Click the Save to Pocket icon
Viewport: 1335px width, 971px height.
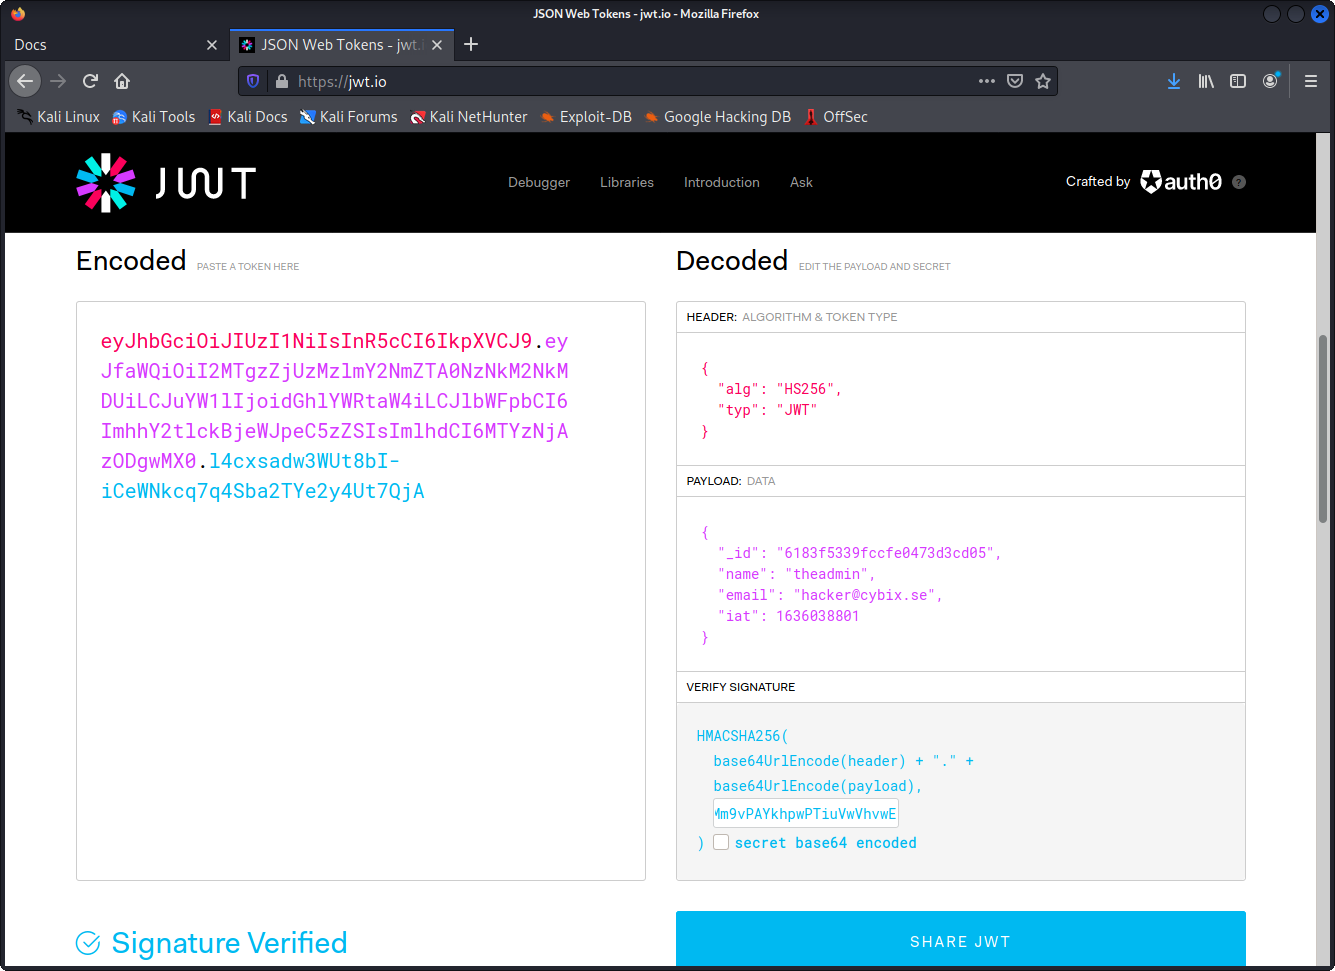[x=1015, y=81]
